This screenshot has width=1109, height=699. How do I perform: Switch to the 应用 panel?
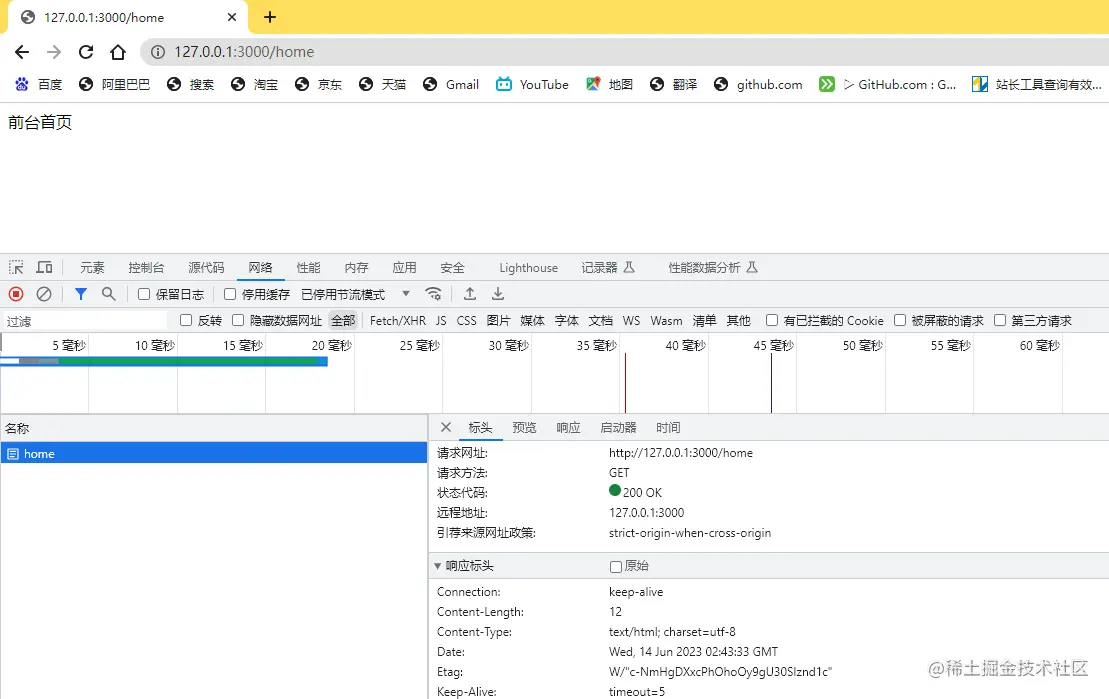click(405, 267)
